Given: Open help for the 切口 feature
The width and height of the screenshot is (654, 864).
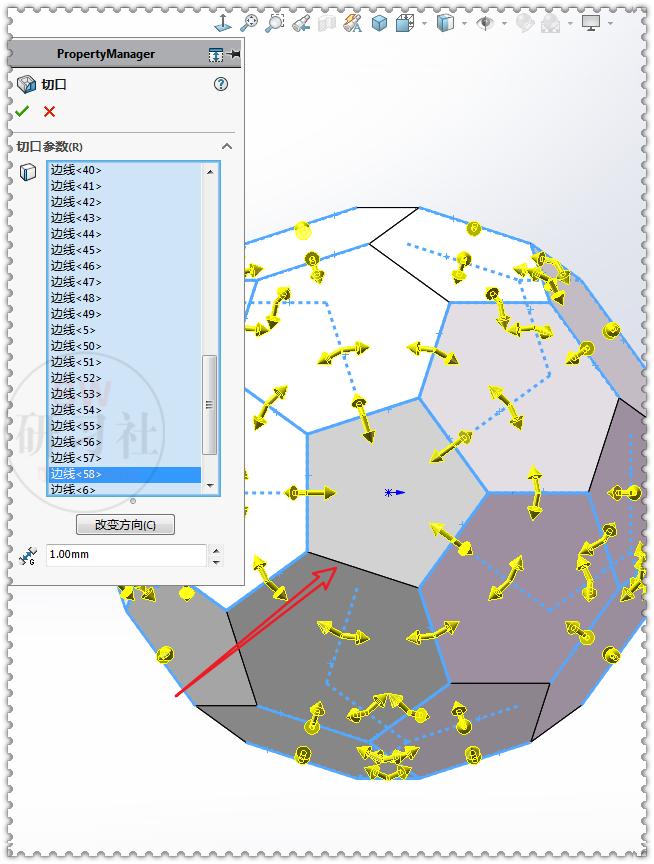Looking at the screenshot, I should click(221, 84).
